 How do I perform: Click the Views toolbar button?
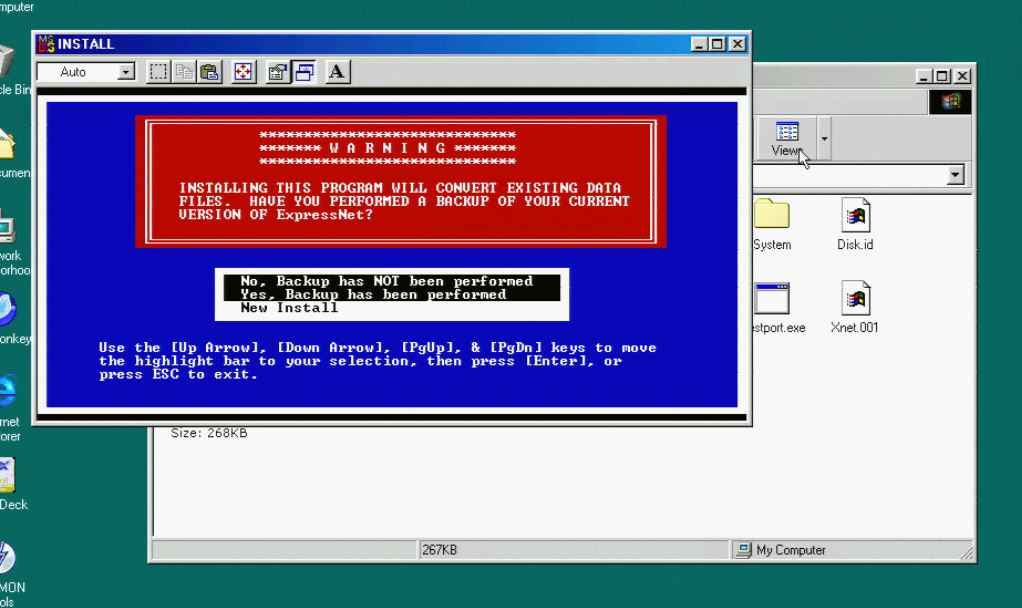(x=786, y=139)
